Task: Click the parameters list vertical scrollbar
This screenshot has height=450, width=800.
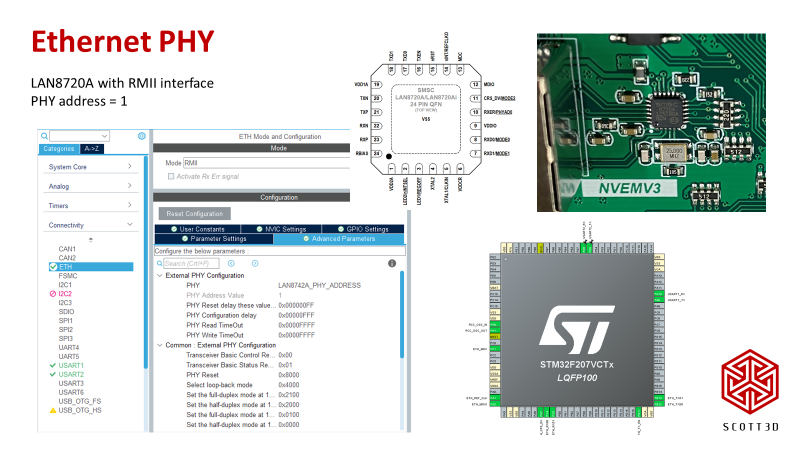Action: click(402, 314)
